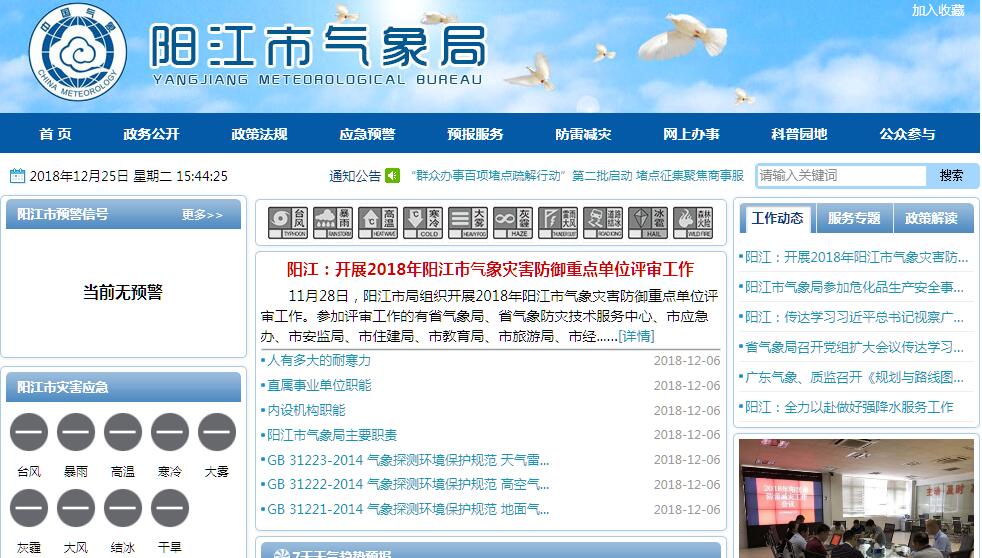Viewport: 982px width, 558px height.
Task: Open the article 阳江市气象局主要职责
Action: (x=332, y=435)
